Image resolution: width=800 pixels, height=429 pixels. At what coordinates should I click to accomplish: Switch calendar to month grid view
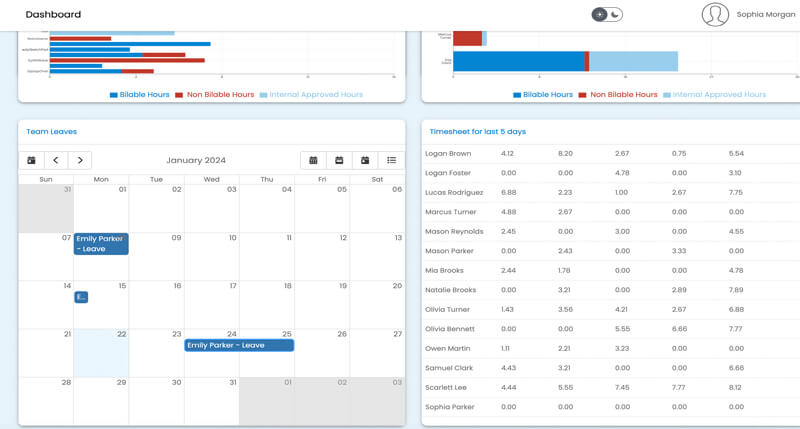[313, 160]
